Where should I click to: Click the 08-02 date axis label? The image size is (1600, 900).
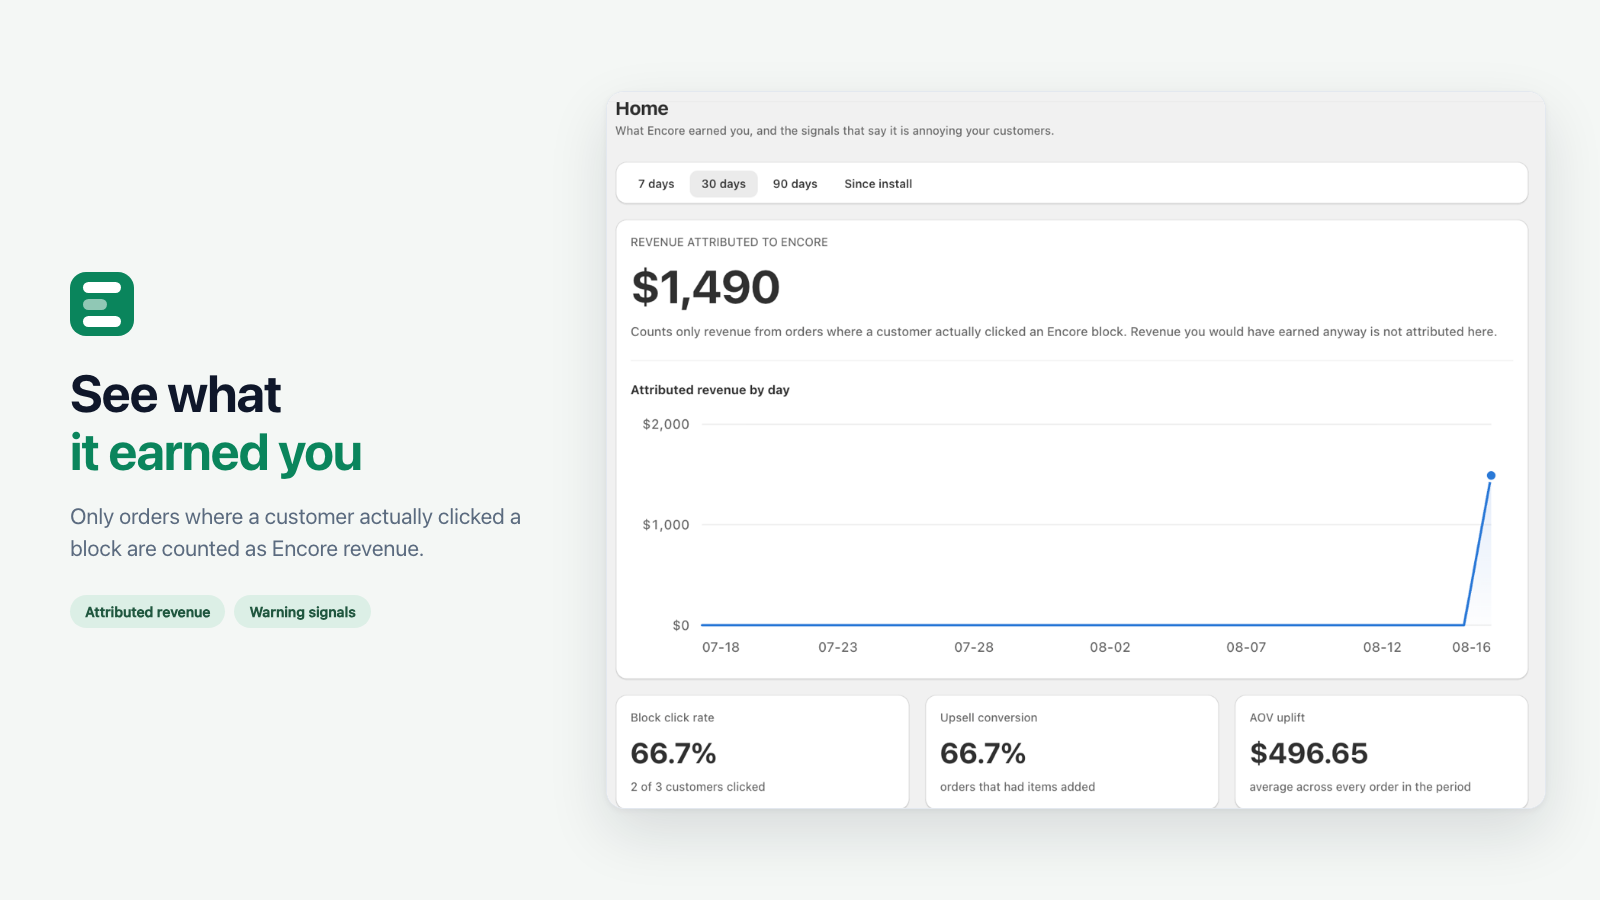1110,647
